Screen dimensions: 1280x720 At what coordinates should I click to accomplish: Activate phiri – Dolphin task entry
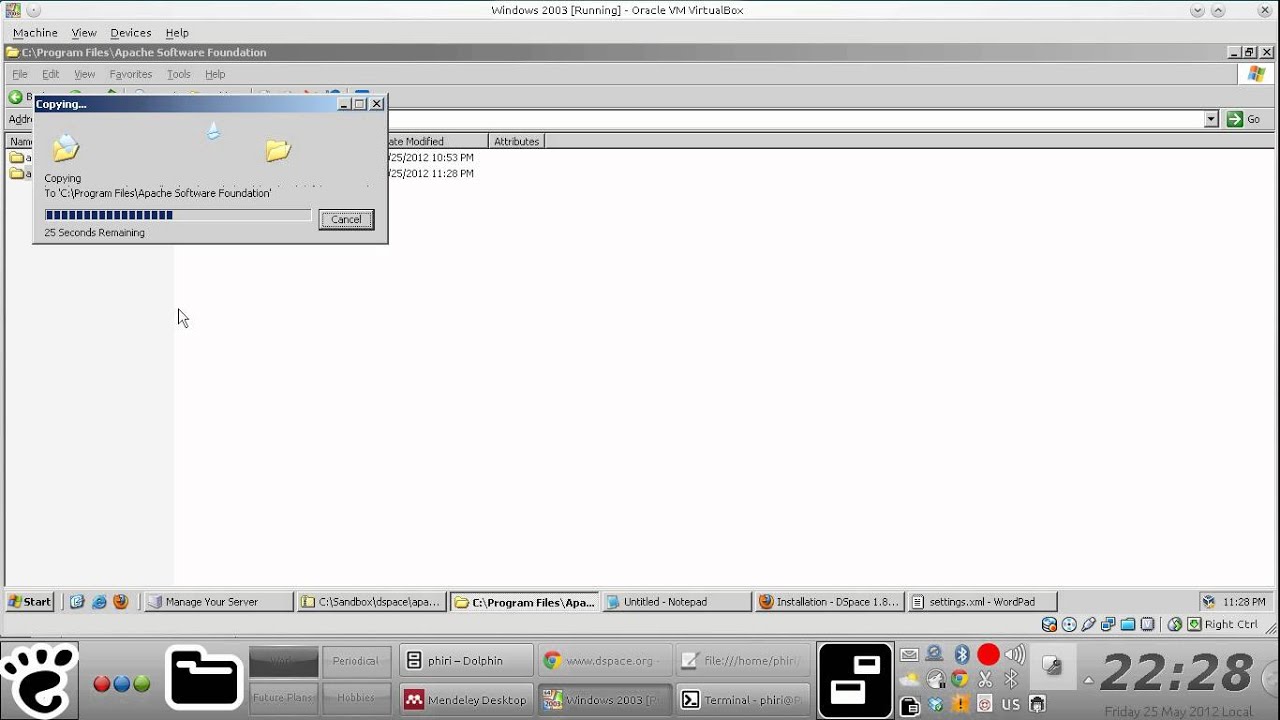coord(466,661)
